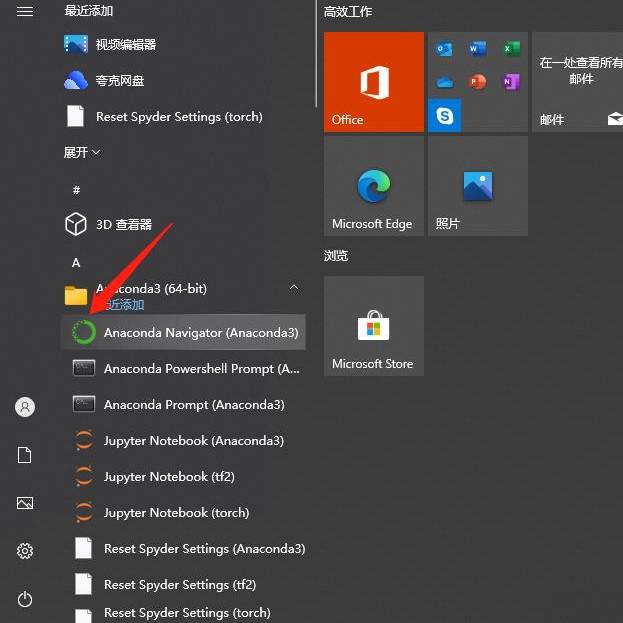Open the Microsoft Store tile
The height and width of the screenshot is (623, 623).
pyautogui.click(x=374, y=326)
